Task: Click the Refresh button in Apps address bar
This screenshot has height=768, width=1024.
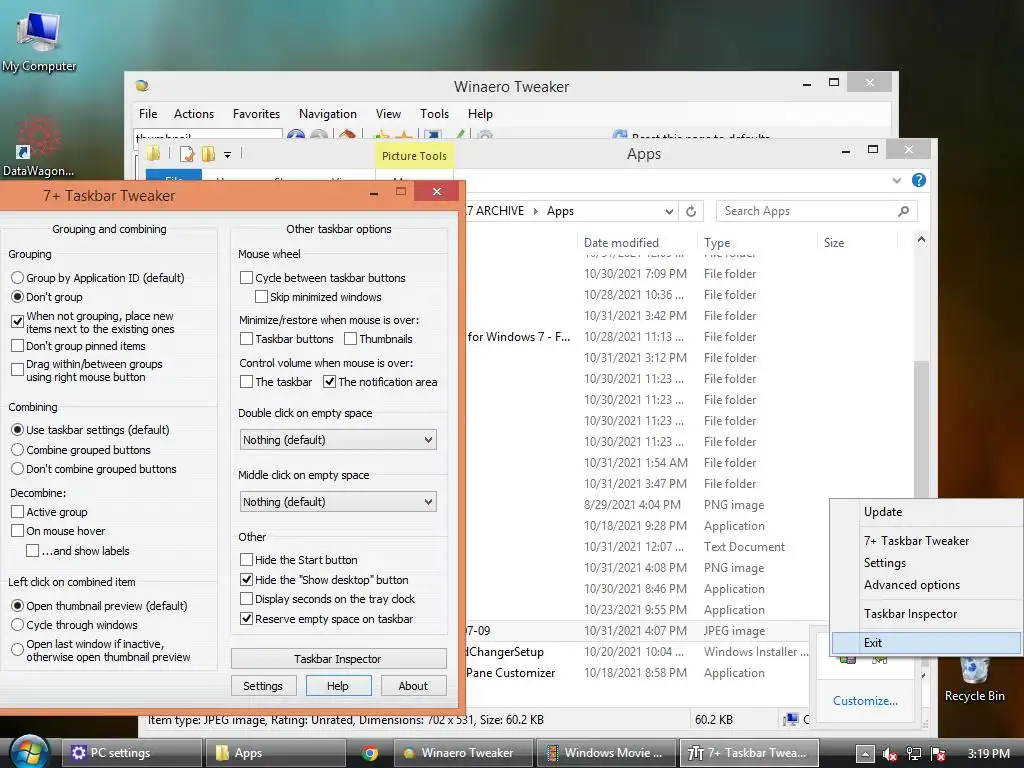Action: tap(691, 211)
